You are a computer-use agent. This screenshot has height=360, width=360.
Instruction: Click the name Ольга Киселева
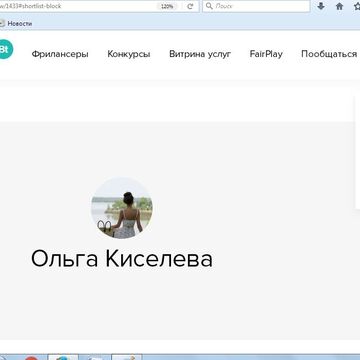pos(122,259)
